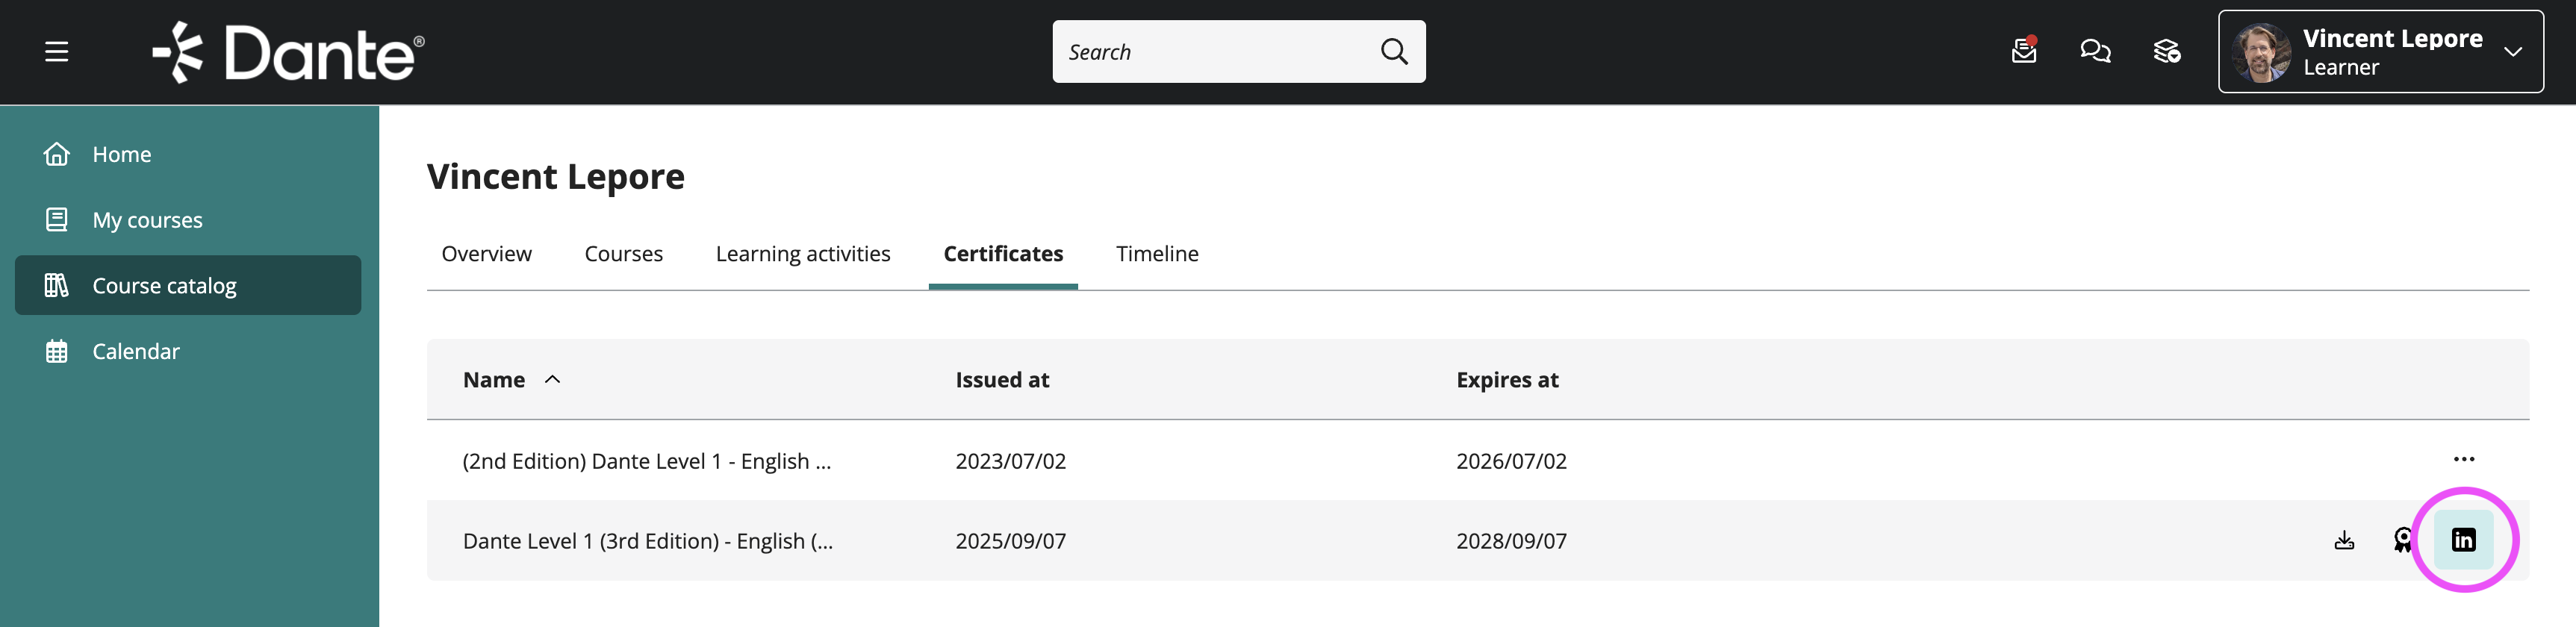Open more options for 2nd Edition certificate
Screen dimensions: 2576x627
pyautogui.click(x=2463, y=460)
